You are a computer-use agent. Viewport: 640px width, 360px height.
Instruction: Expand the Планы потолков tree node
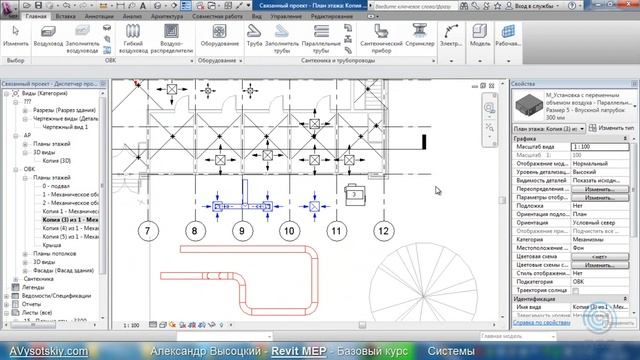tap(25, 254)
